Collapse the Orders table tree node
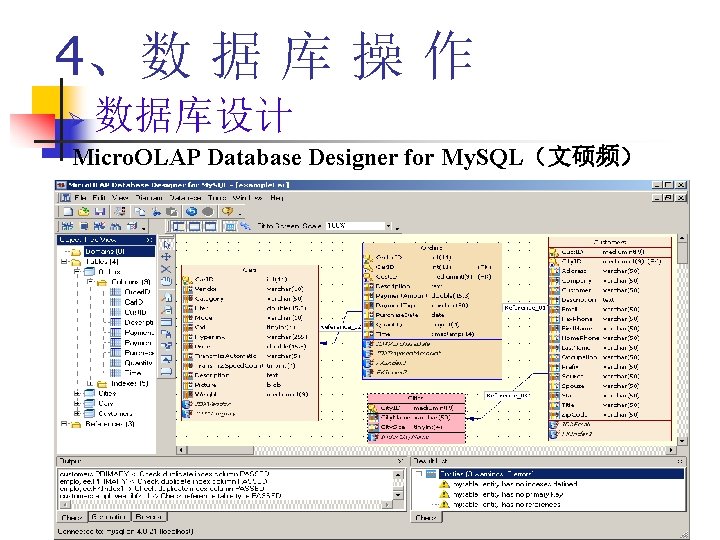This screenshot has width=720, height=540. (x=77, y=272)
